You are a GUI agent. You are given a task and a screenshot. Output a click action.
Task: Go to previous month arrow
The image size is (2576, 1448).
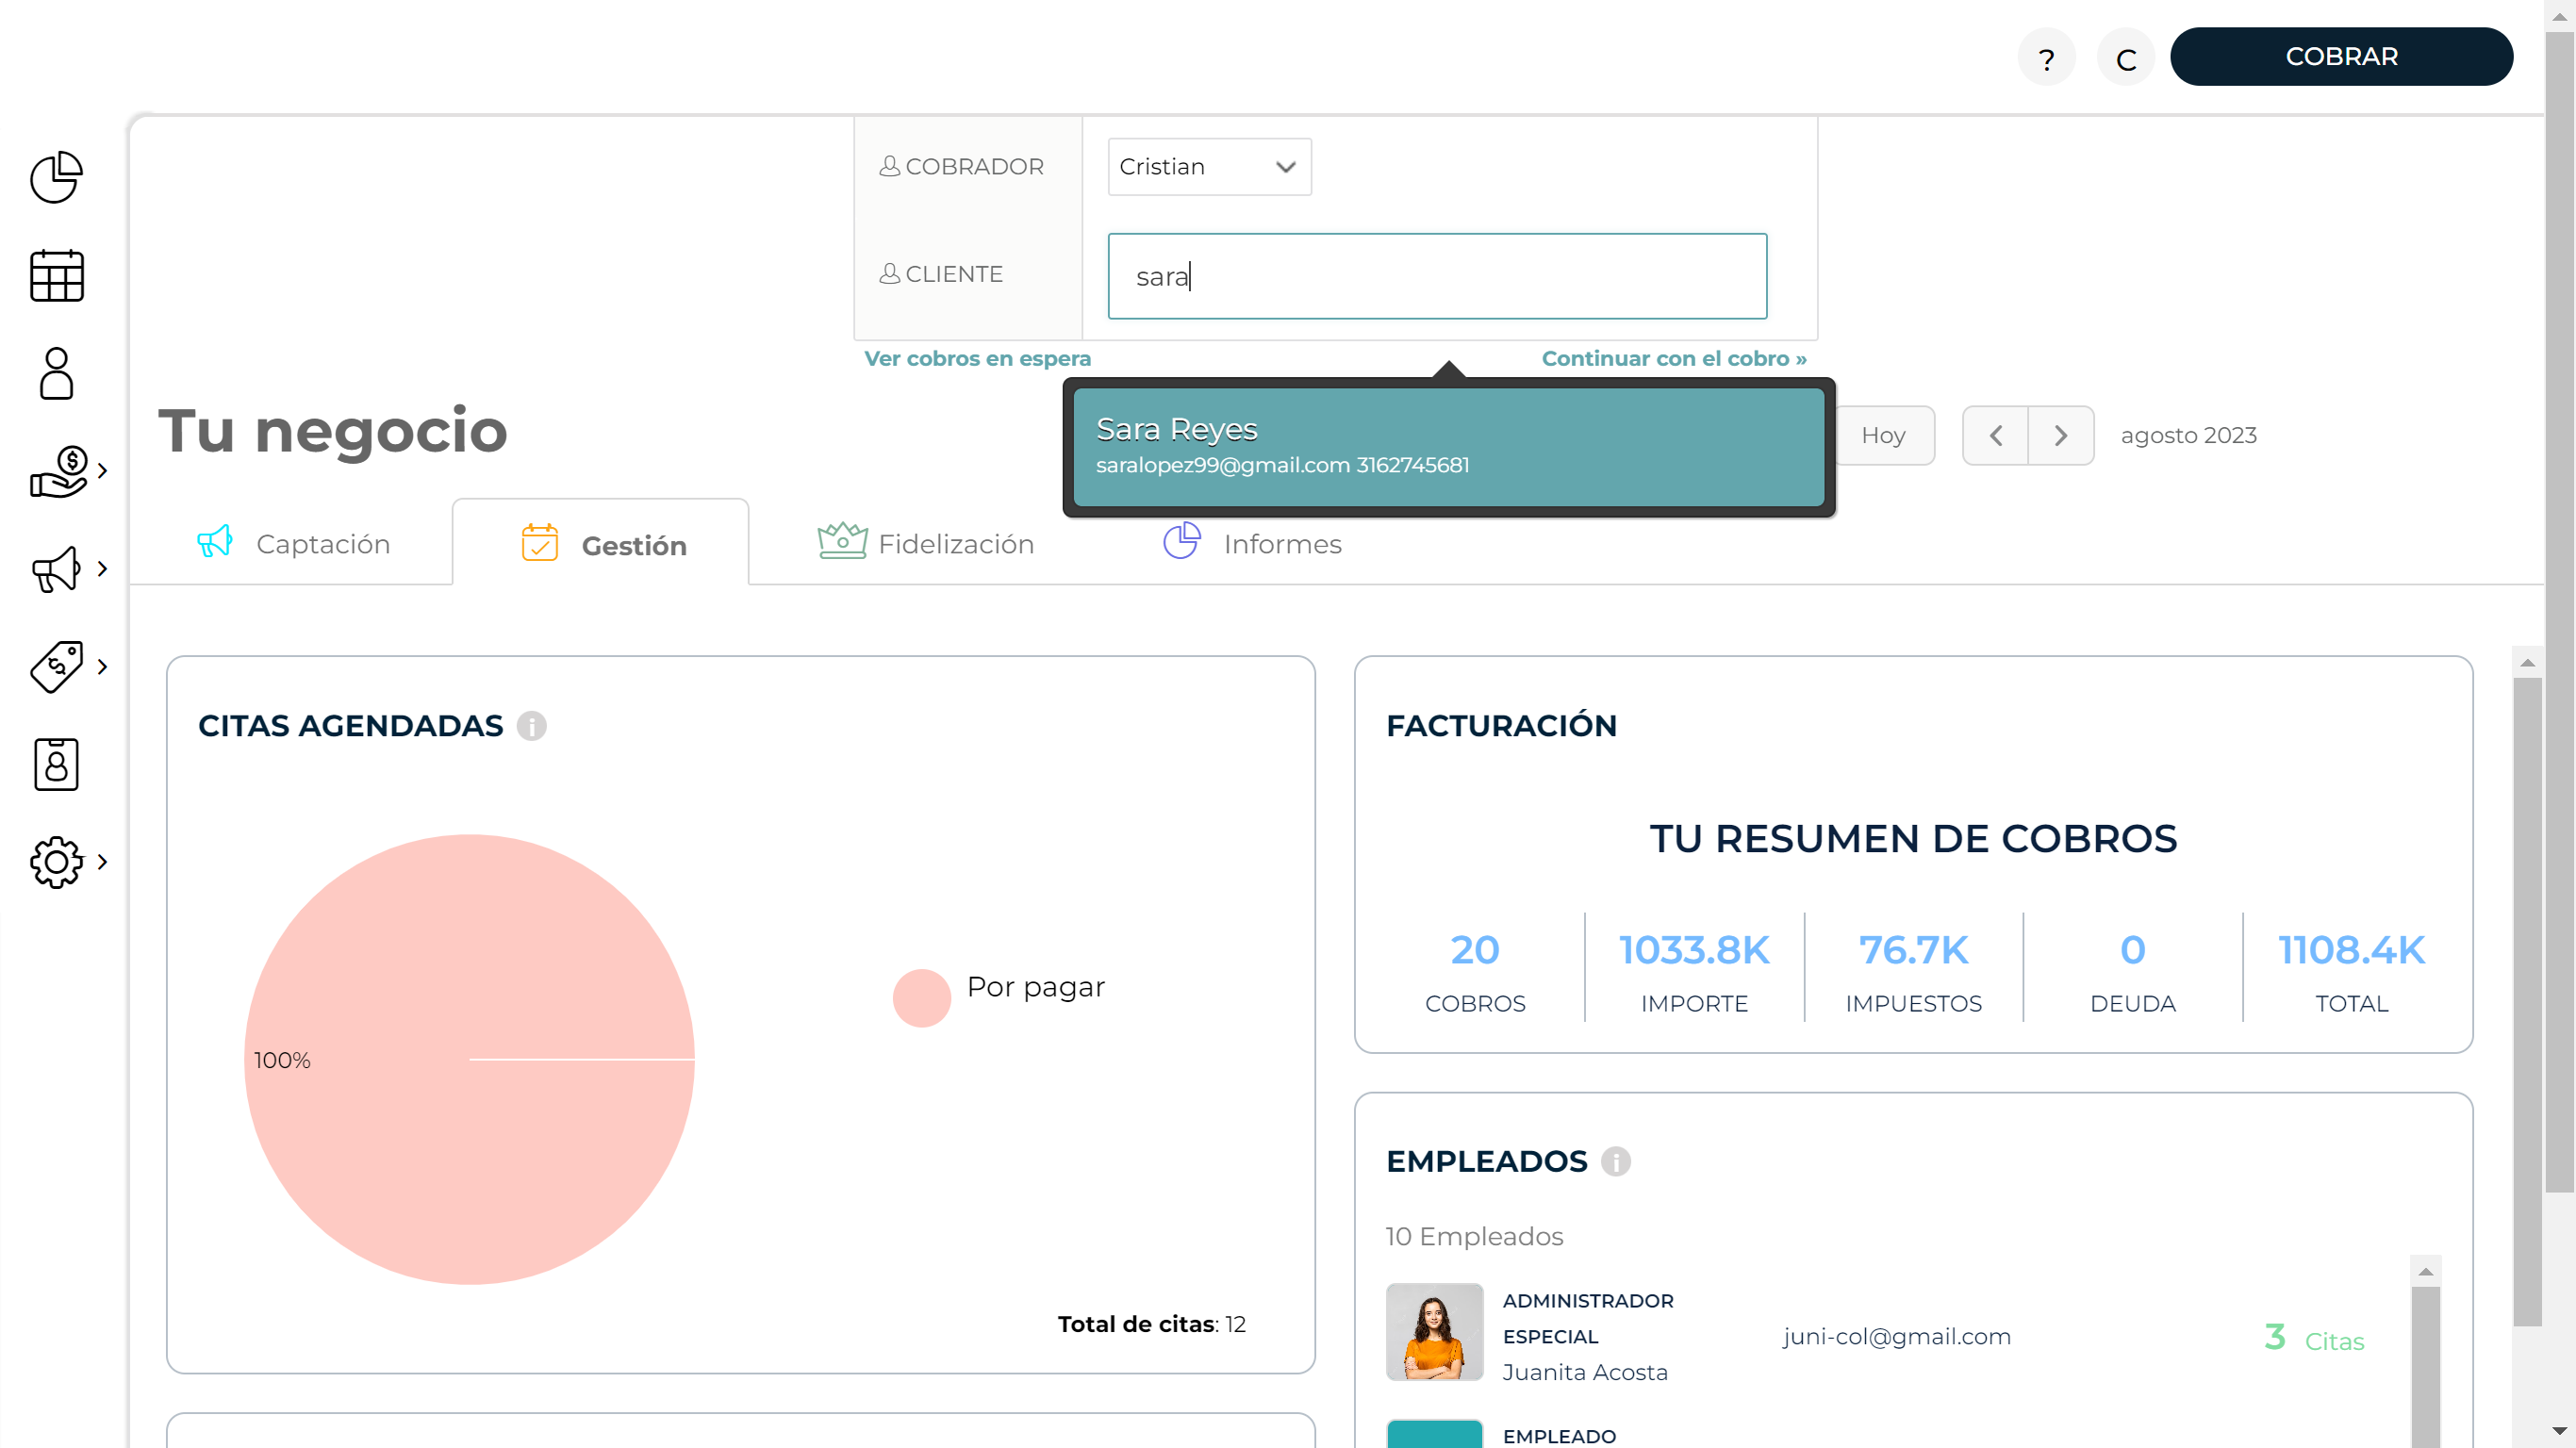tap(1995, 435)
